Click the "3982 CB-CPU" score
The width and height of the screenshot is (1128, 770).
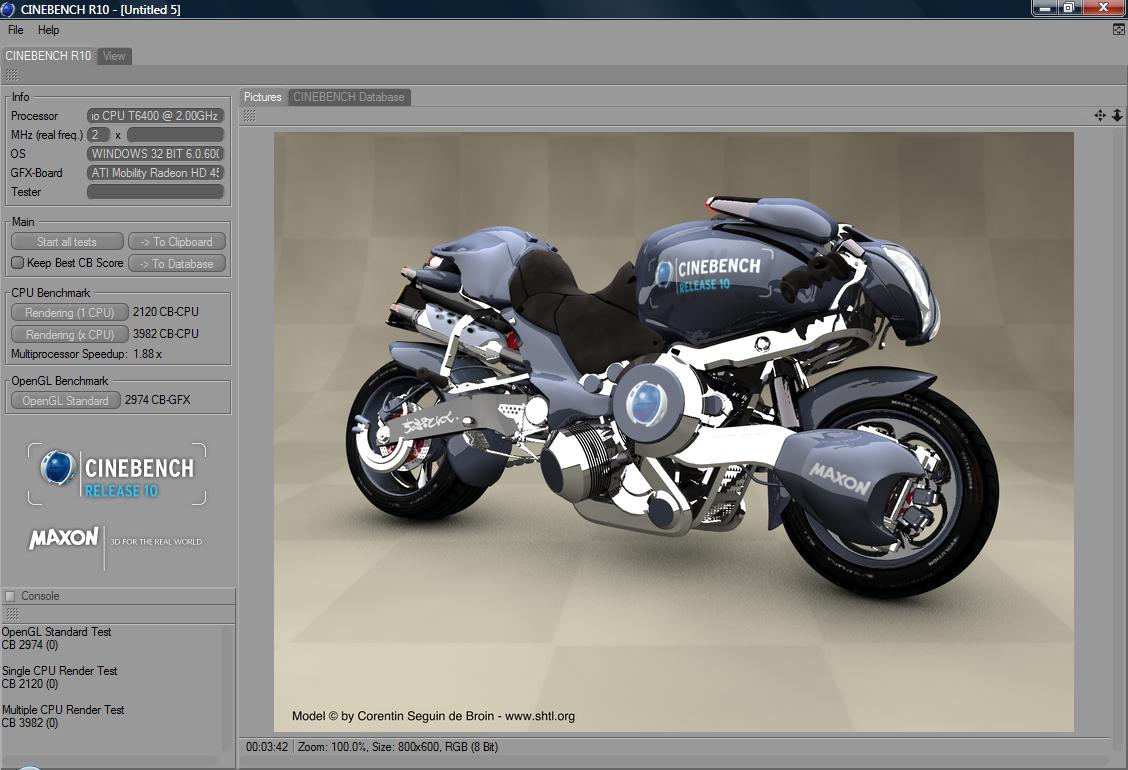(x=165, y=333)
